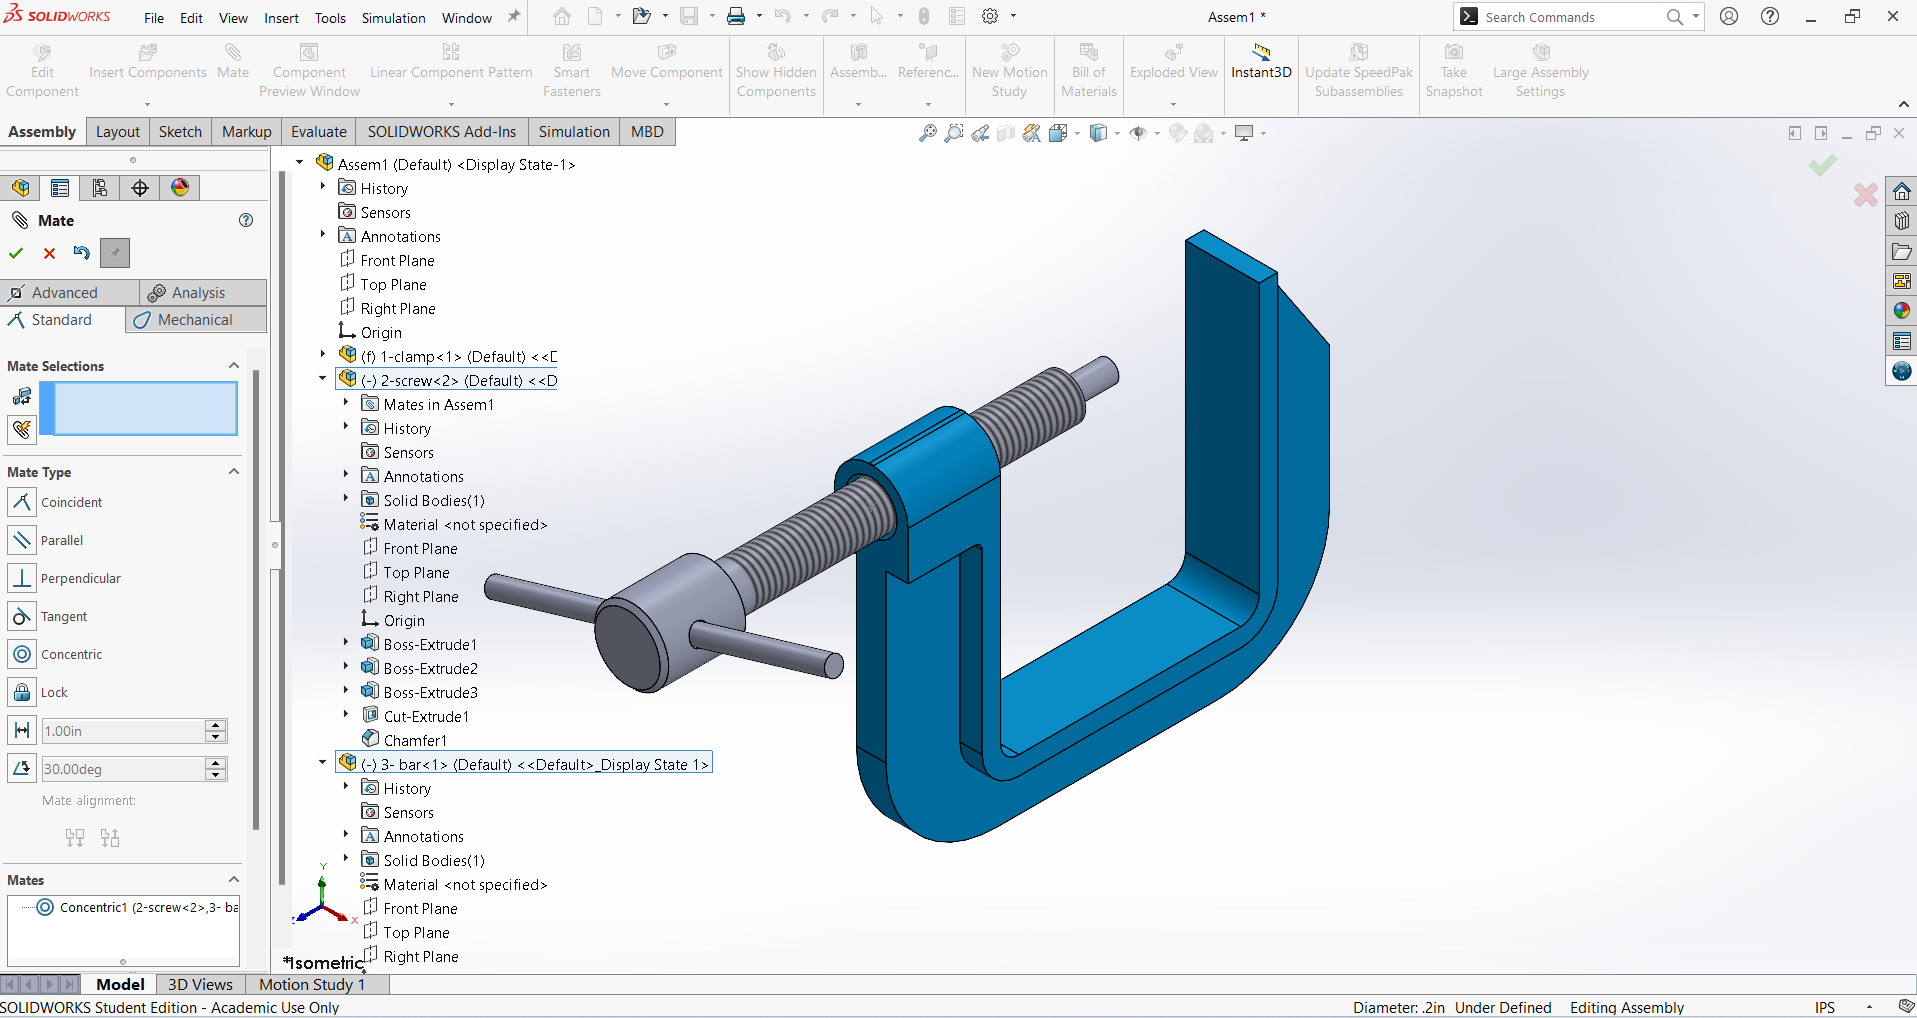Accept the mate with green checkmark
The width and height of the screenshot is (1917, 1018).
pyautogui.click(x=16, y=253)
